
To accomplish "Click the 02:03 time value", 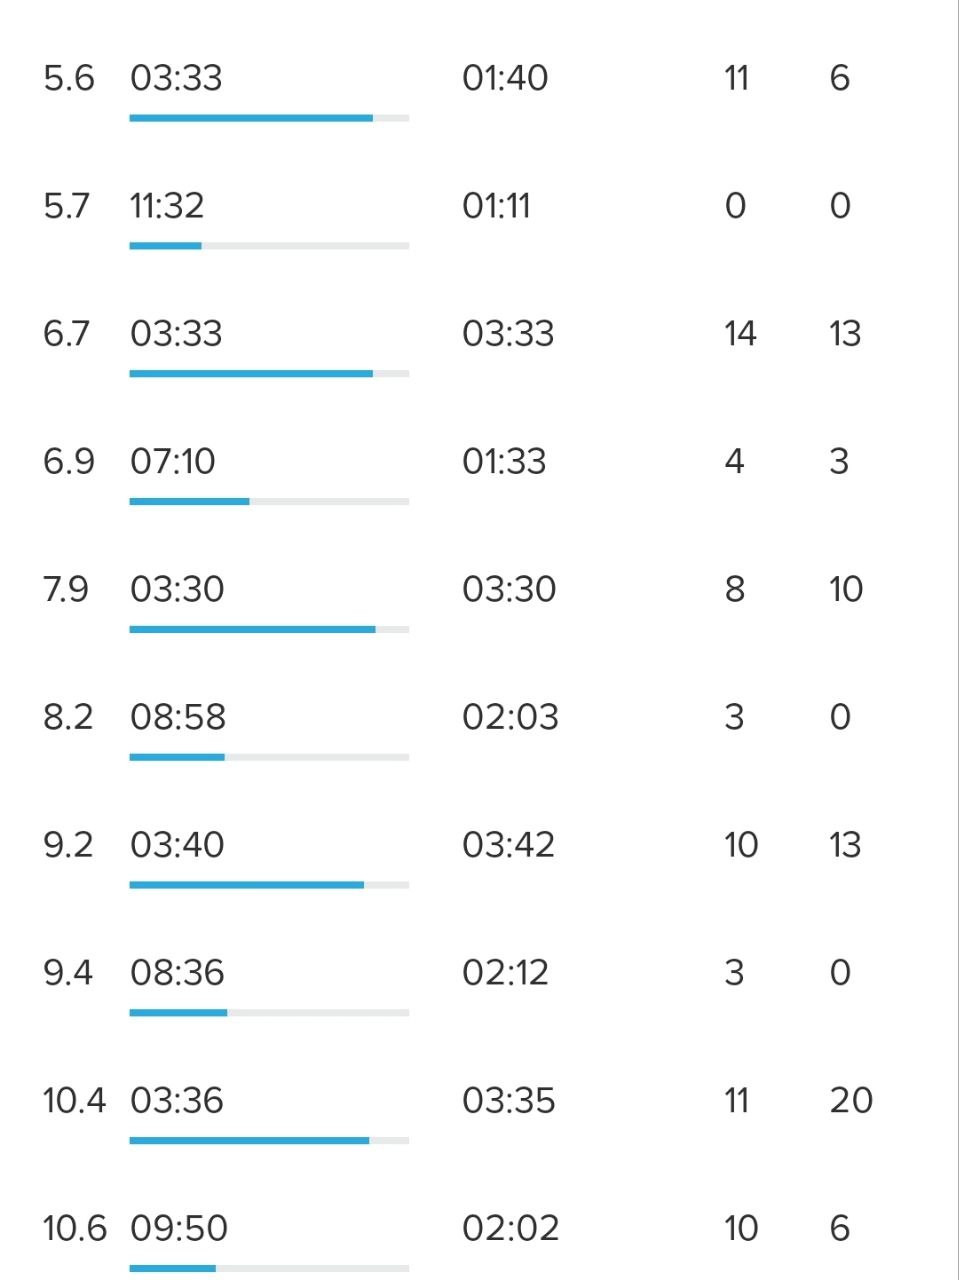I will pyautogui.click(x=510, y=718).
